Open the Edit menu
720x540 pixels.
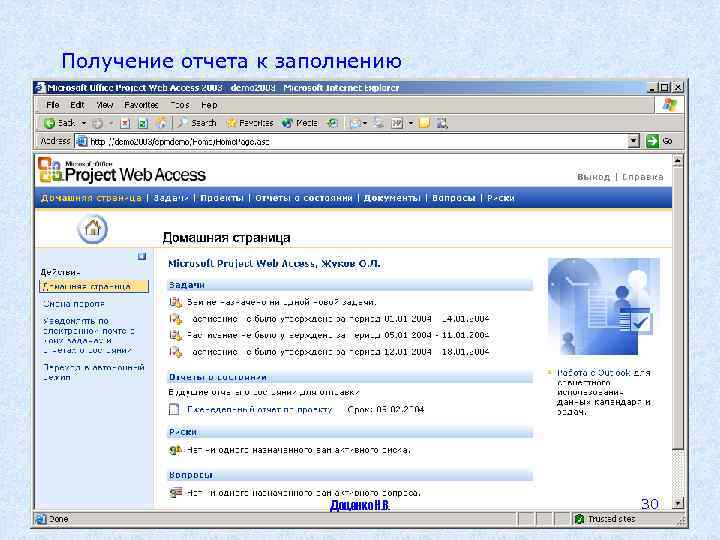(77, 105)
